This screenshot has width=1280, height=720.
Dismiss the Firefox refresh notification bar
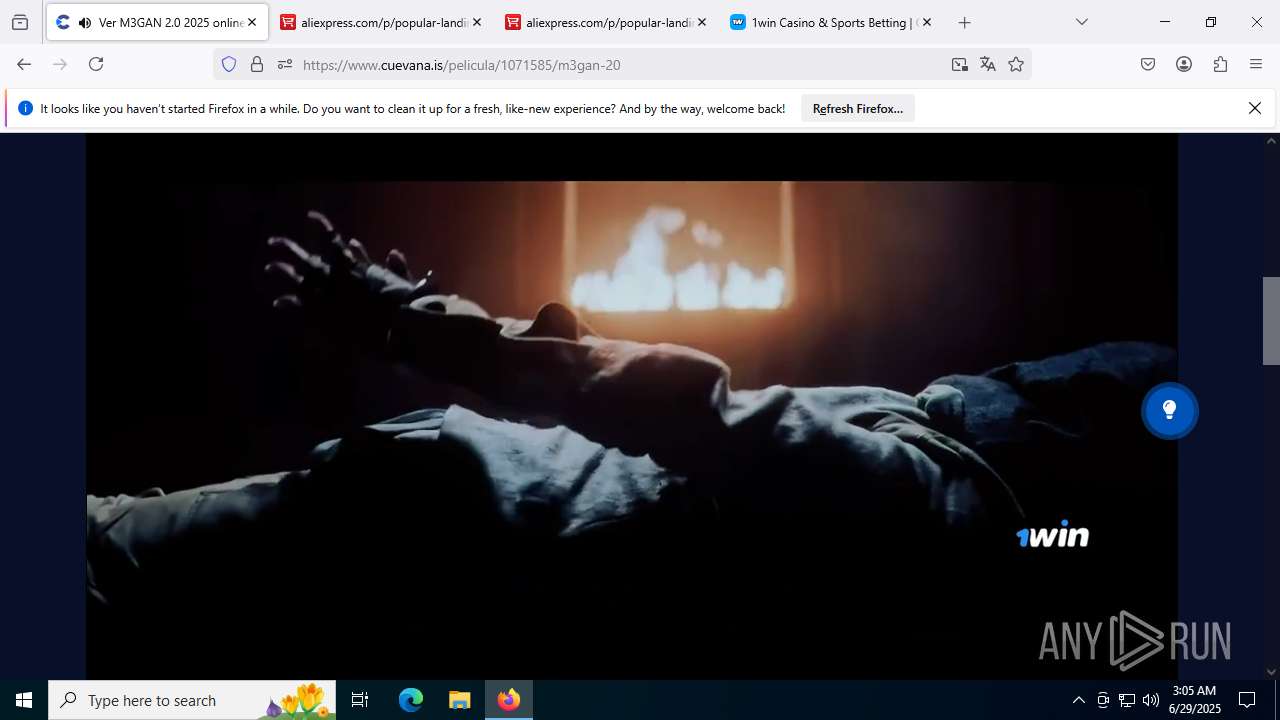1255,108
